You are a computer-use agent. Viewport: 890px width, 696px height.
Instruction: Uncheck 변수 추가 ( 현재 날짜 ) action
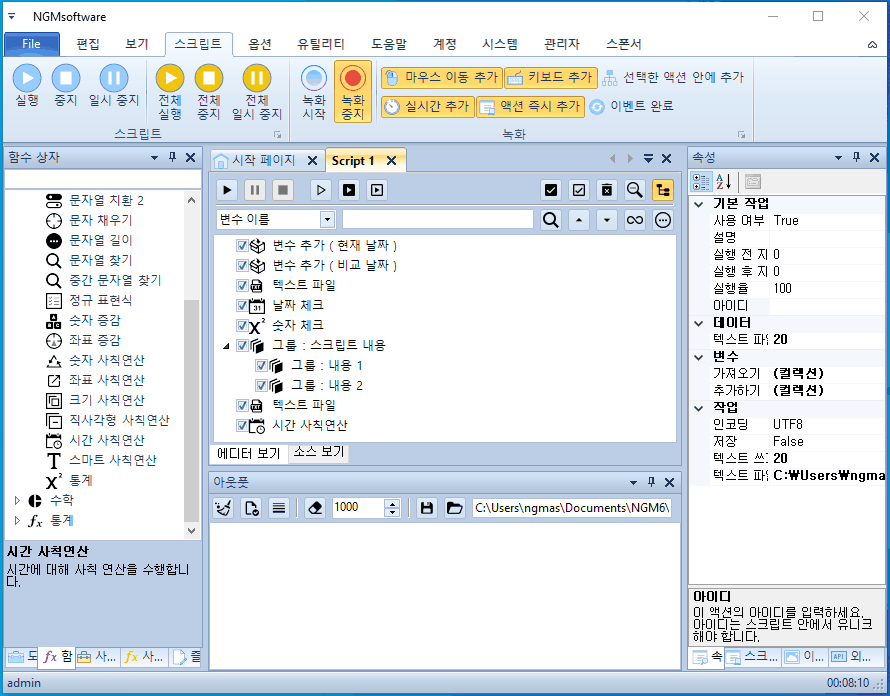coord(242,245)
